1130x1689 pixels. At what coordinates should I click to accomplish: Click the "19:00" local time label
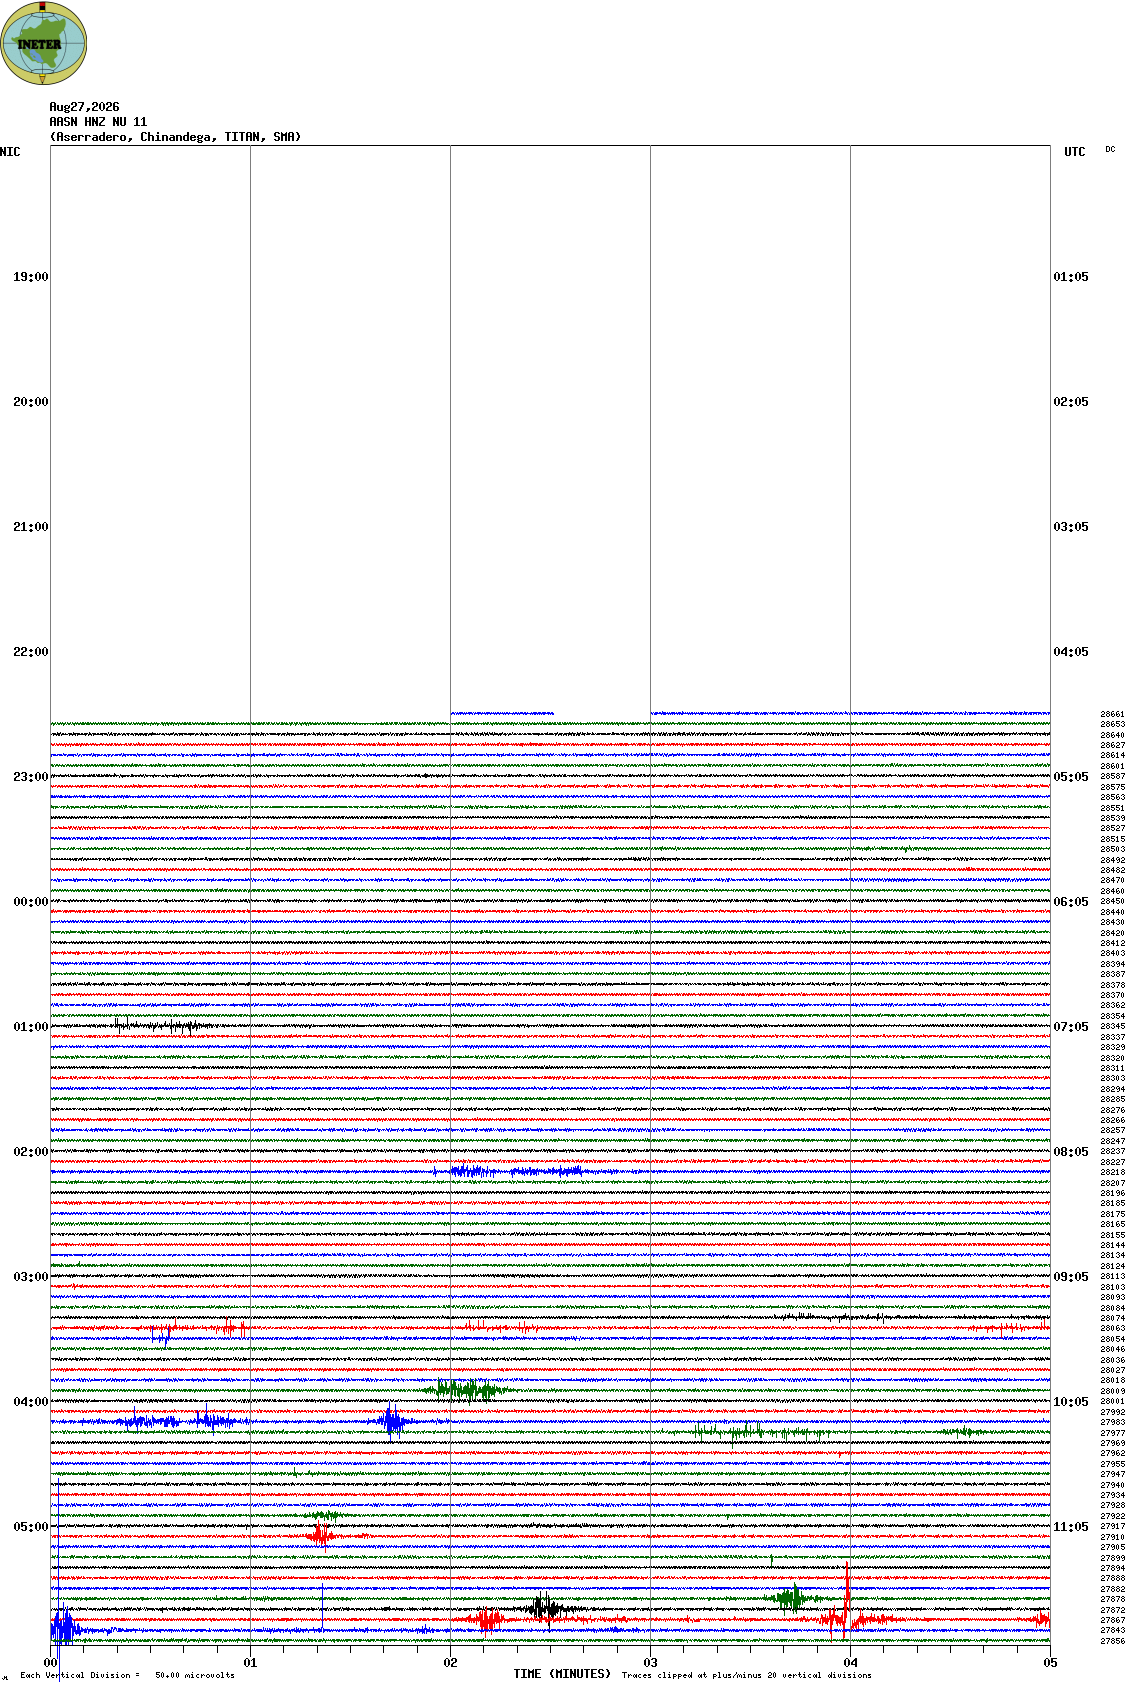coord(30,277)
